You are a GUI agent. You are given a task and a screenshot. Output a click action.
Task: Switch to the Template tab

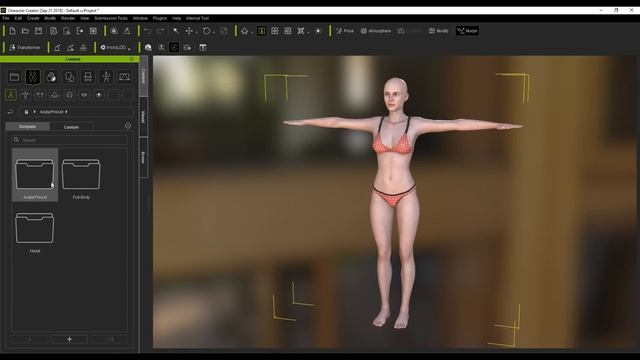tap(28, 127)
